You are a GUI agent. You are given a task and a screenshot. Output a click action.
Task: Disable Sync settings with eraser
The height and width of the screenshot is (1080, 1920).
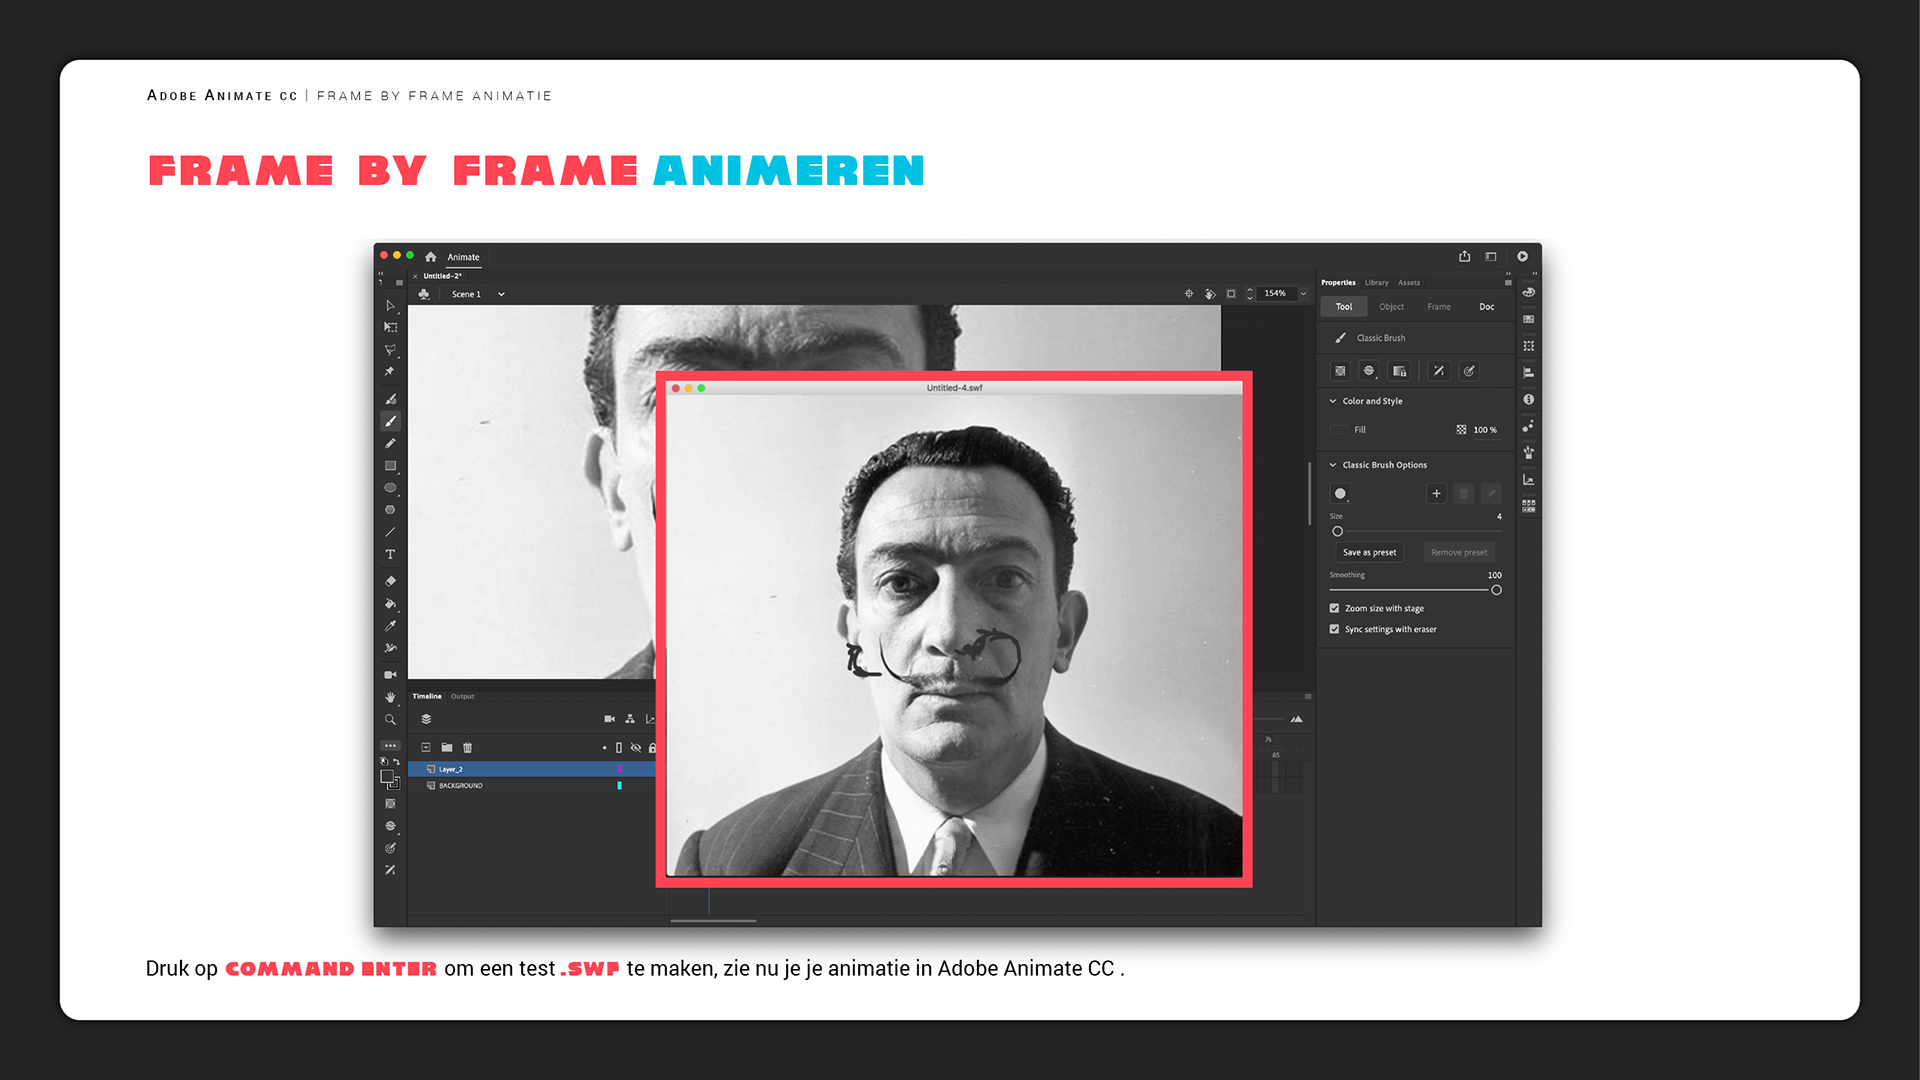tap(1334, 629)
